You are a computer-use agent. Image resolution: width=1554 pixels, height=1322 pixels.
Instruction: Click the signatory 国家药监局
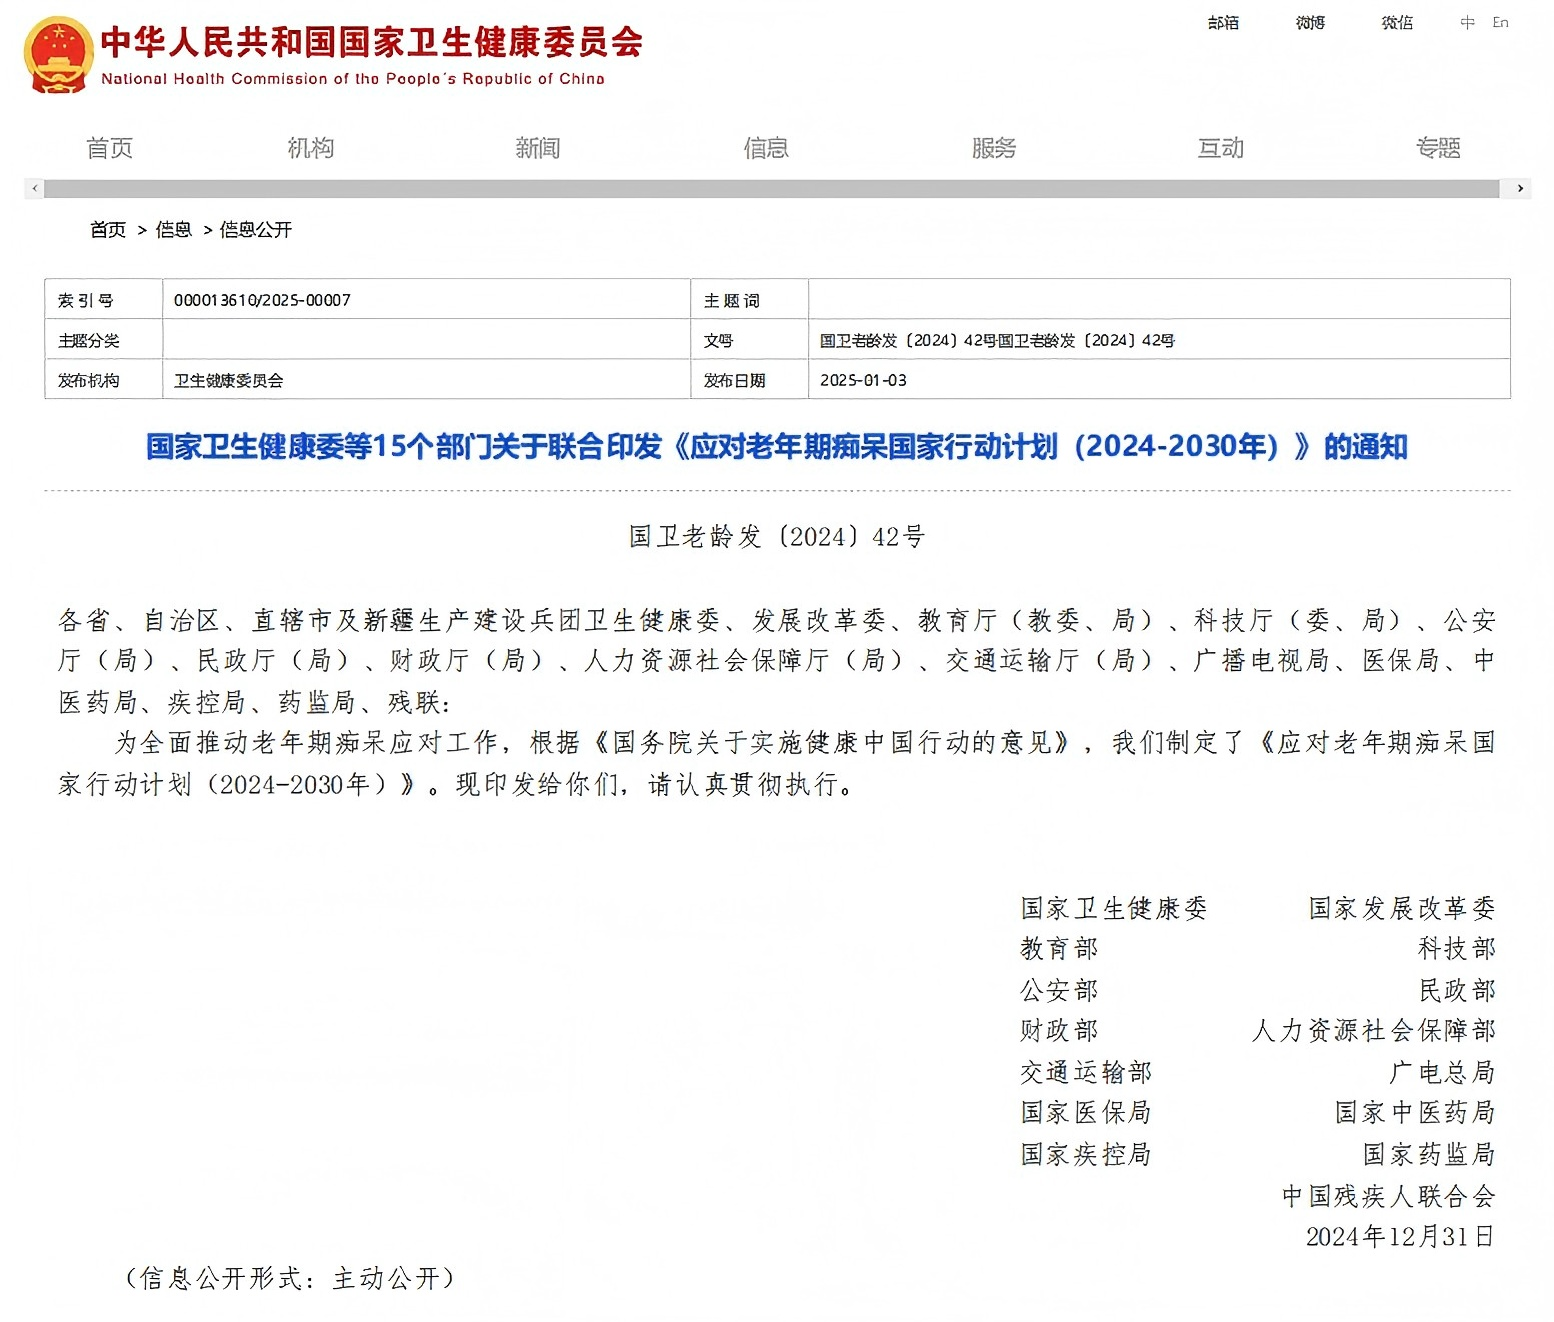pos(1429,1155)
